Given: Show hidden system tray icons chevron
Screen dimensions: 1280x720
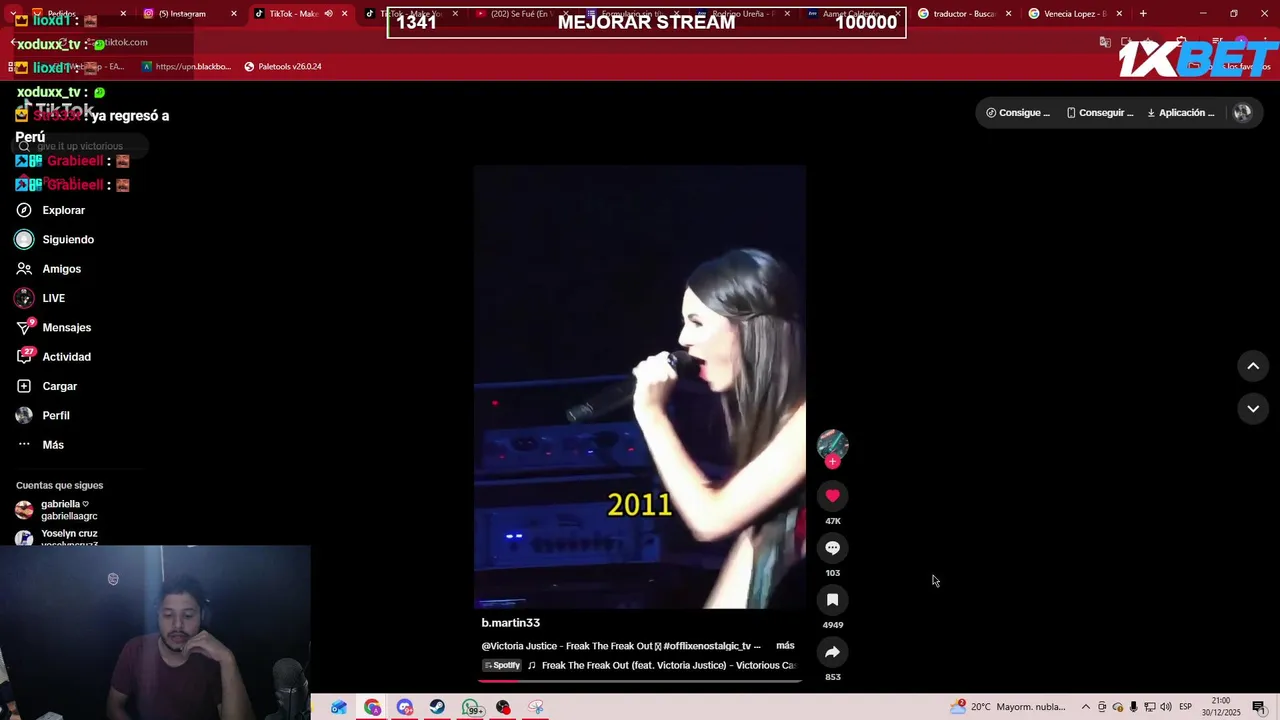Looking at the screenshot, I should coord(1086,707).
